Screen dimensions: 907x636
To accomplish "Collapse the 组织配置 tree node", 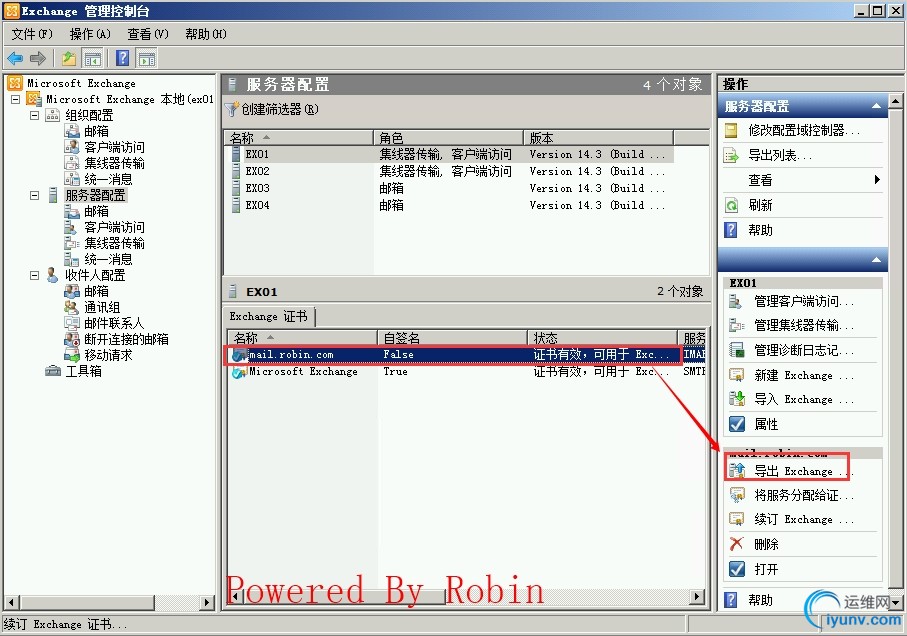I will 35,115.
